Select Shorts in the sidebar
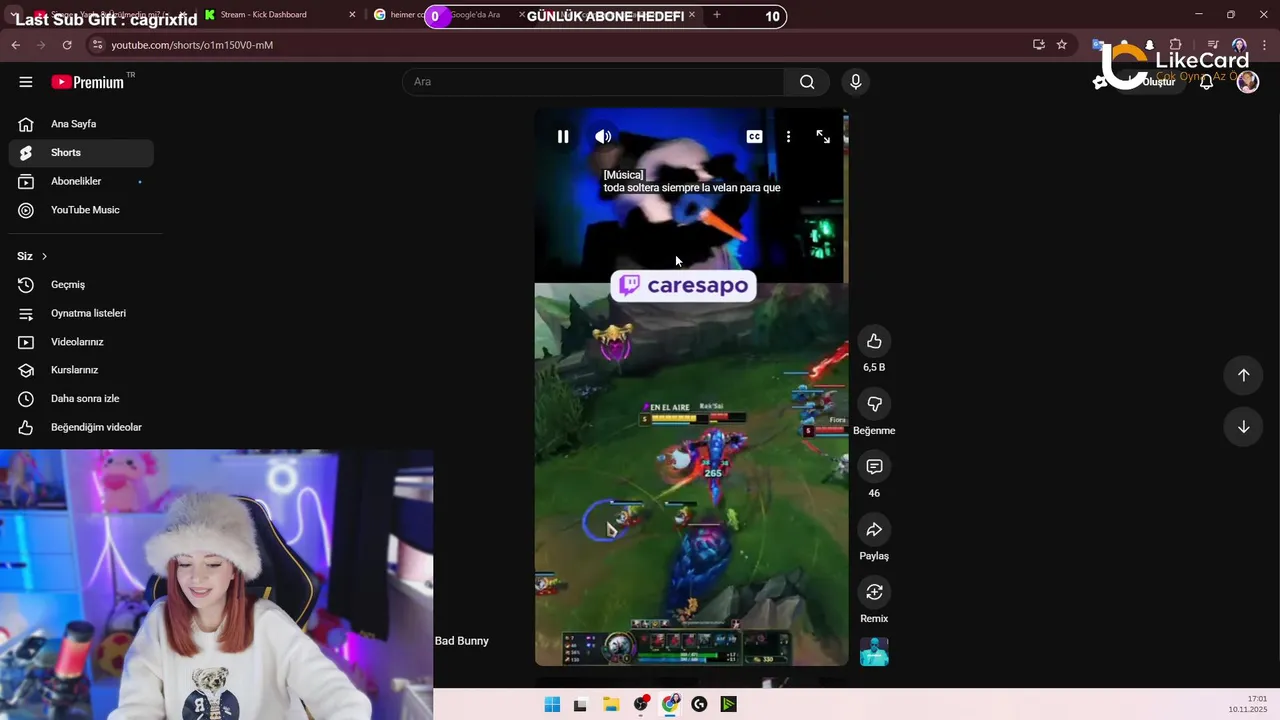This screenshot has width=1280, height=720. coord(81,152)
